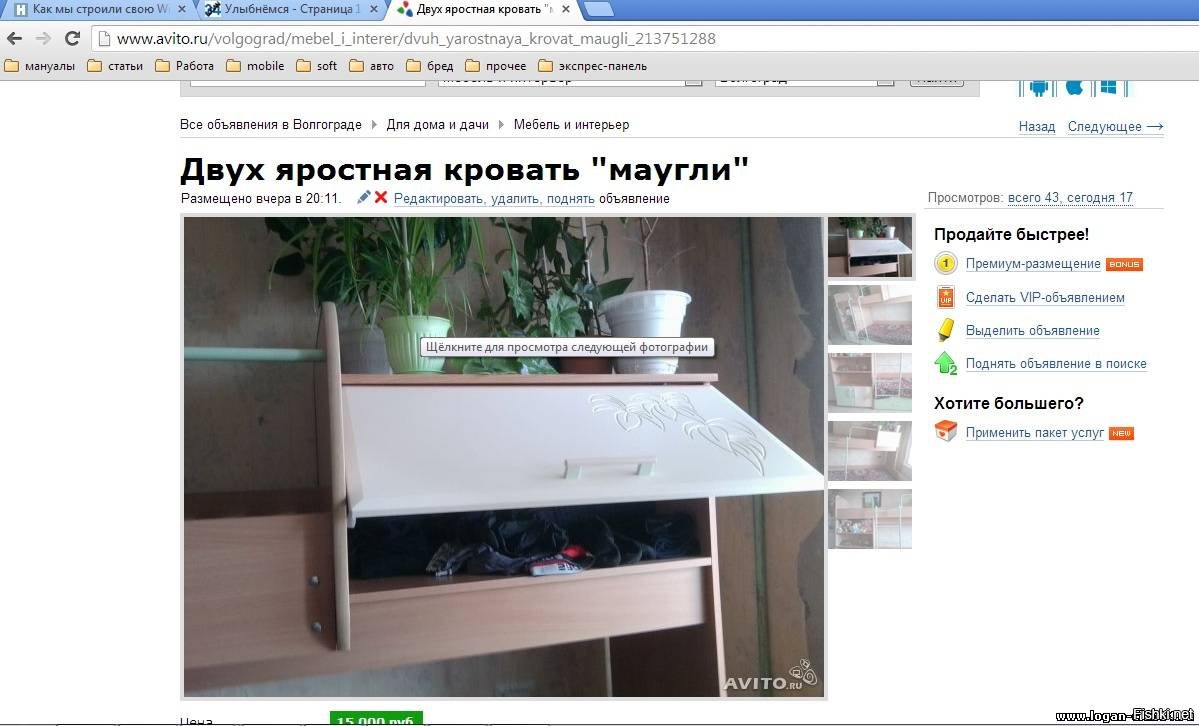Open 'Мебель и интерьер' breadcrumb

coord(571,125)
